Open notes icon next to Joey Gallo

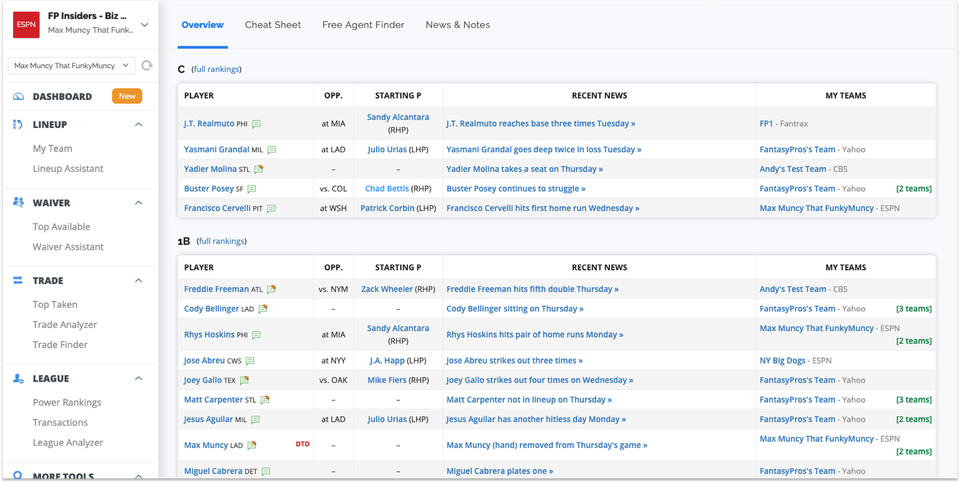(x=244, y=380)
